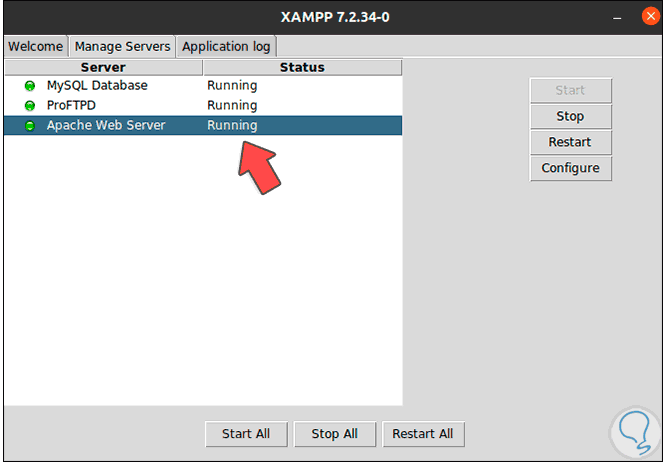Image resolution: width=668 pixels, height=462 pixels.
Task: Click the Restart button for selected server
Action: tap(570, 142)
